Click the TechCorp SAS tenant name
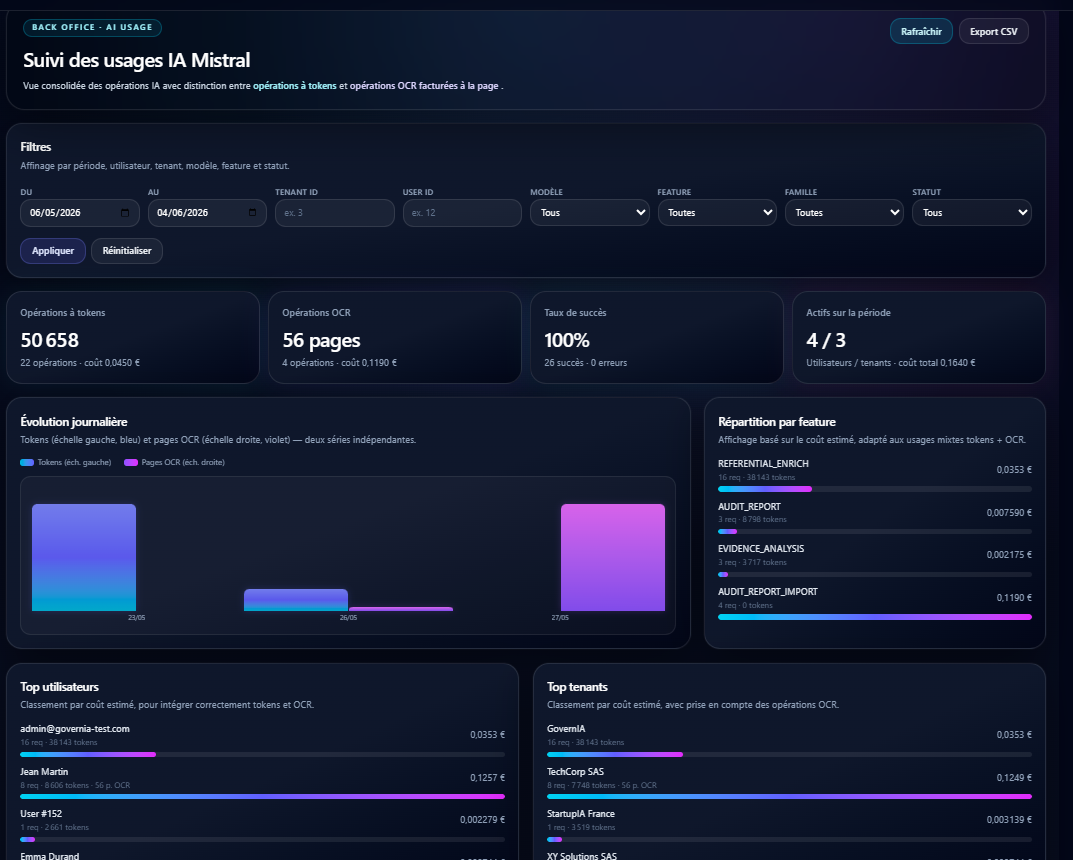Viewport: 1073px width, 860px height. point(576,772)
